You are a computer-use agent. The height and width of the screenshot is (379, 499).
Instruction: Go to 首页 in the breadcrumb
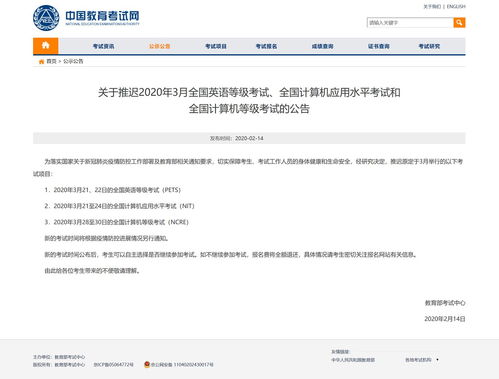[51, 61]
